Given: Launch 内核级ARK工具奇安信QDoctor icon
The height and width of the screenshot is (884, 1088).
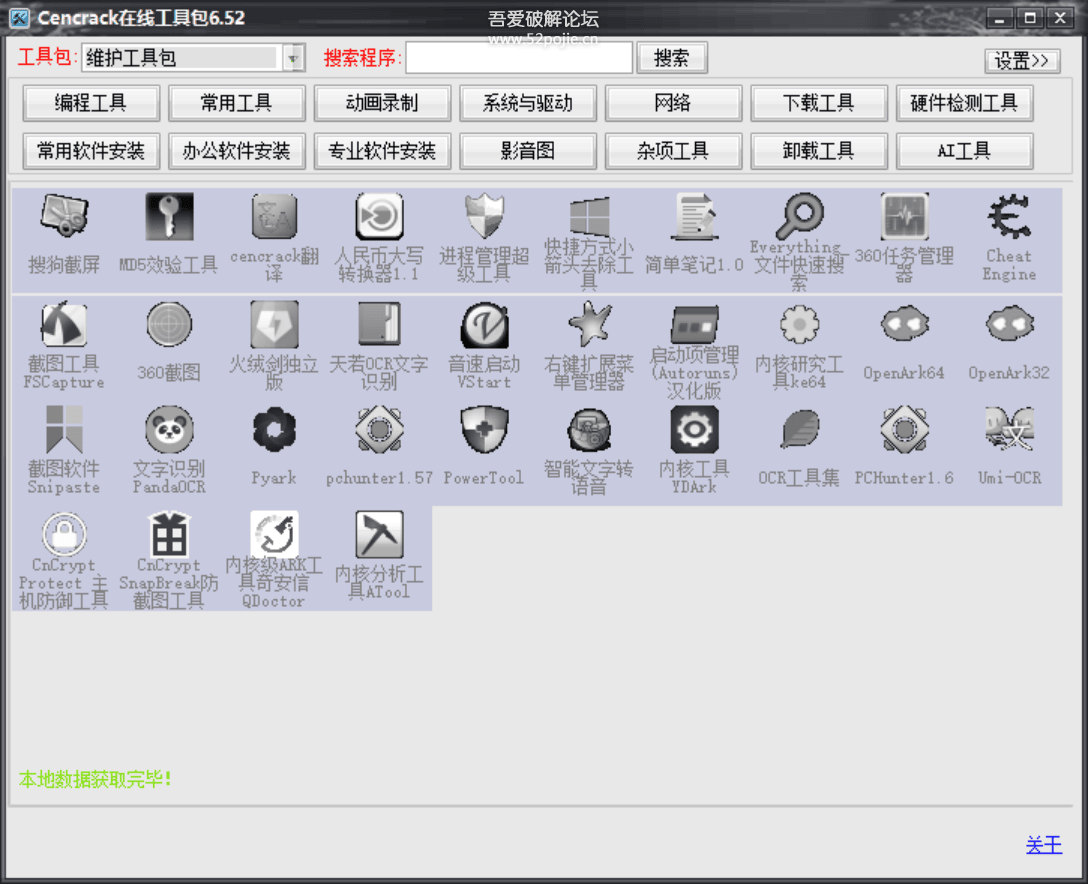Looking at the screenshot, I should tap(274, 534).
